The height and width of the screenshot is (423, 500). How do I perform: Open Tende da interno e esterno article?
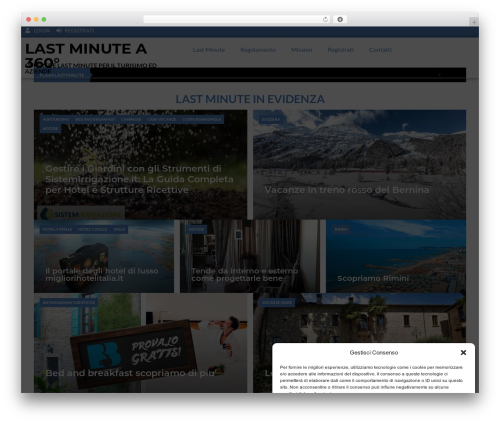coord(245,274)
